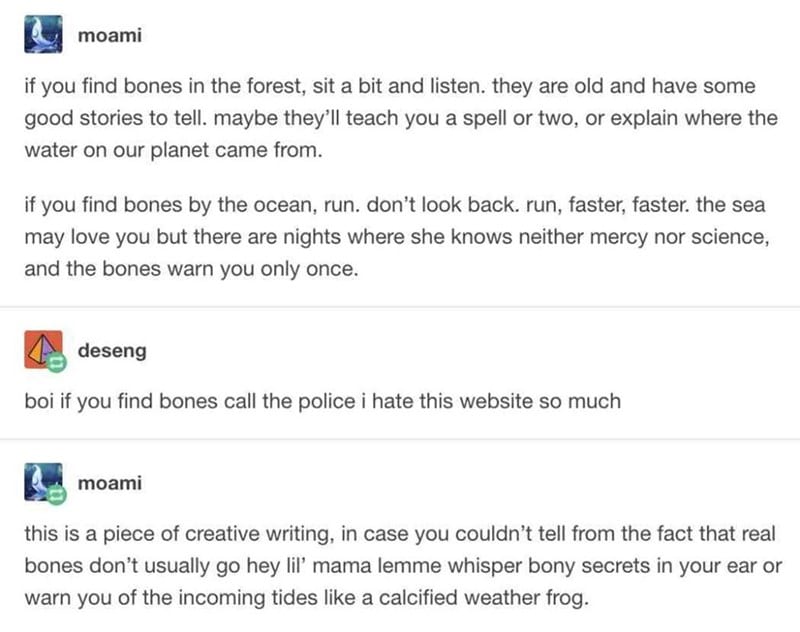
Task: Select the line 'water on our planet came from.'
Action: (x=173, y=150)
